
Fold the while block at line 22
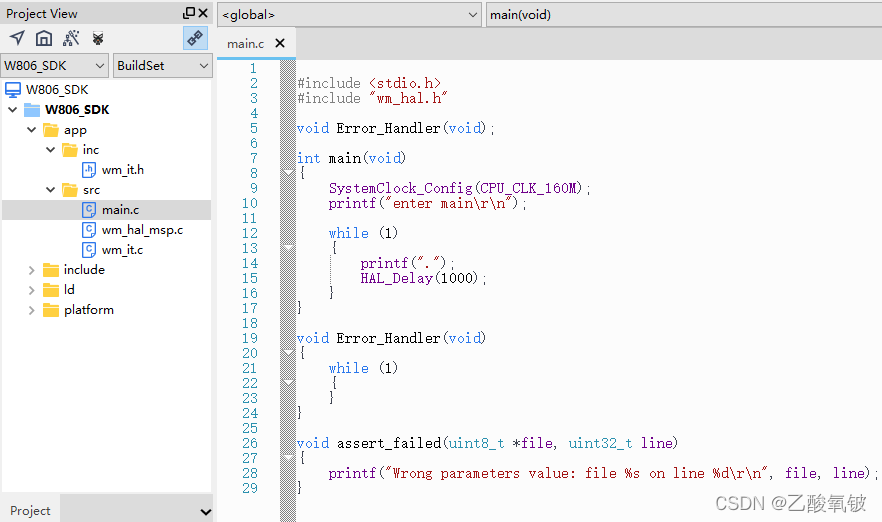[289, 382]
